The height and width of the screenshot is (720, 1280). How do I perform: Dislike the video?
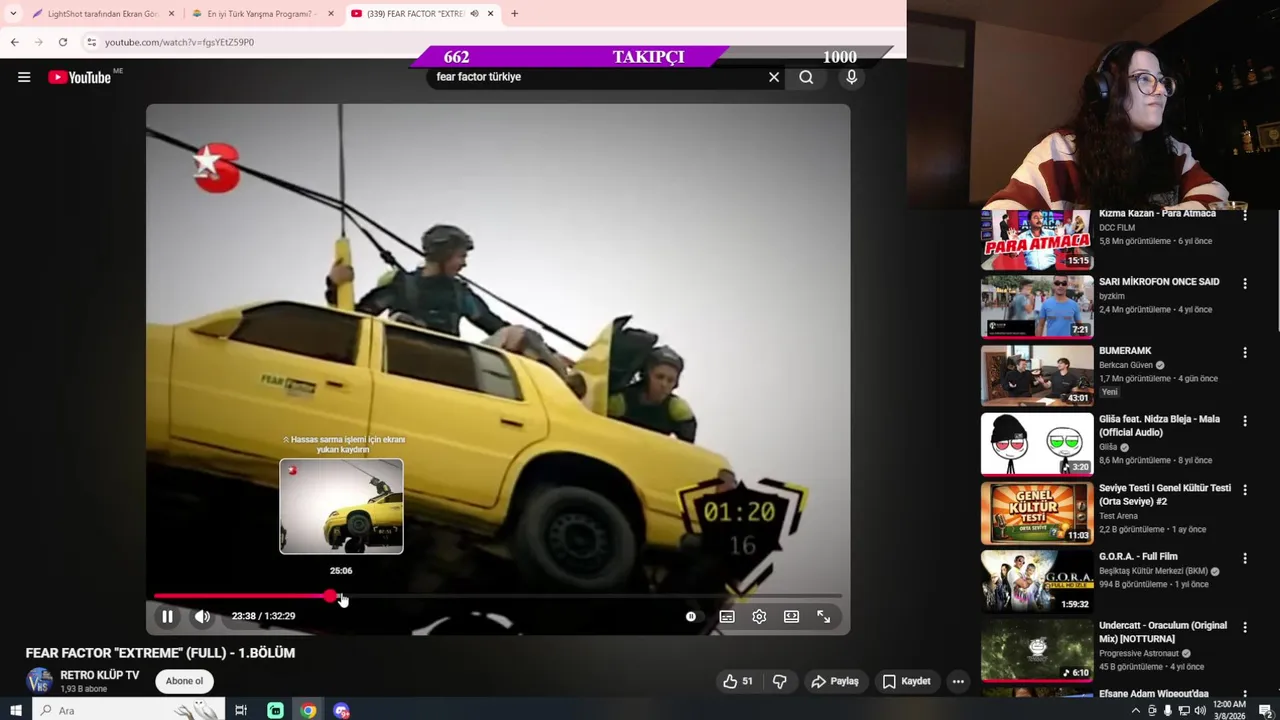click(x=779, y=681)
